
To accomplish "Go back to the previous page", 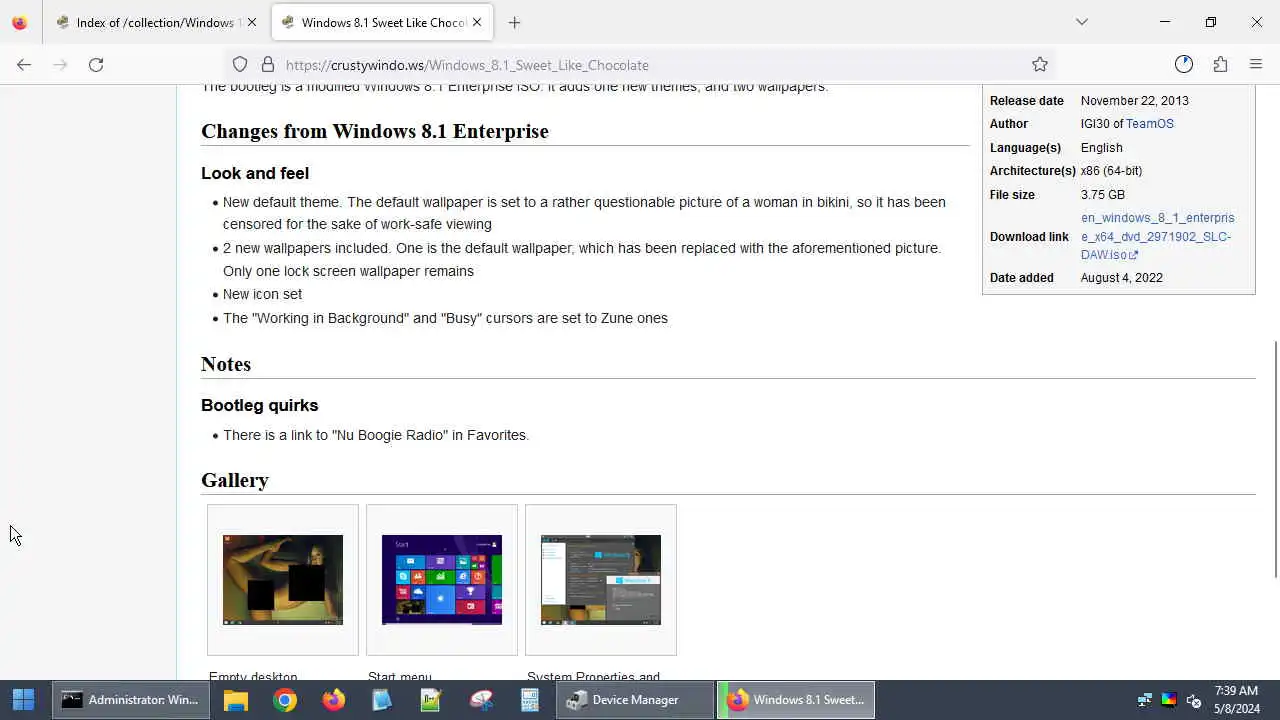I will (24, 65).
